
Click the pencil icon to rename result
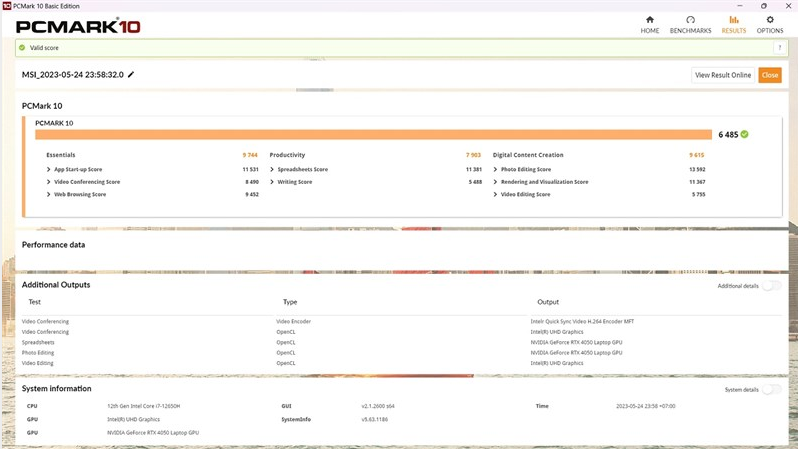tap(131, 74)
